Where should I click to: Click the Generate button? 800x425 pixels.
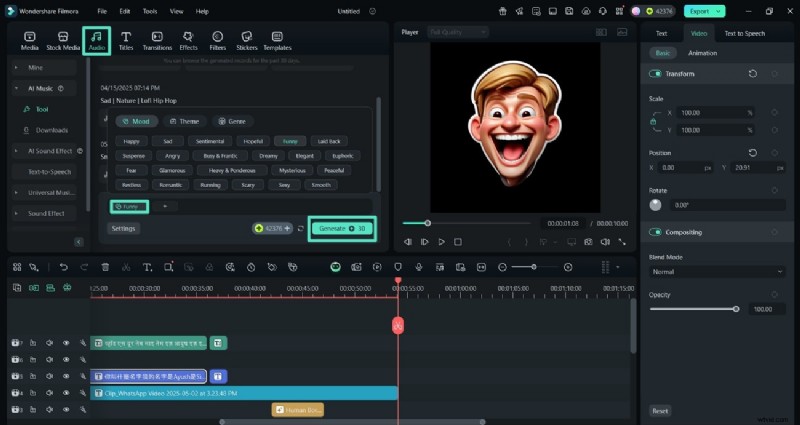point(342,228)
